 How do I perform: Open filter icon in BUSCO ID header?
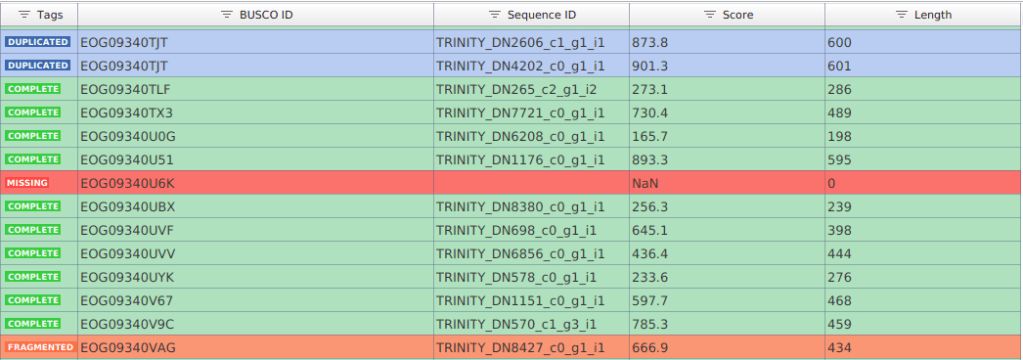tap(227, 14)
